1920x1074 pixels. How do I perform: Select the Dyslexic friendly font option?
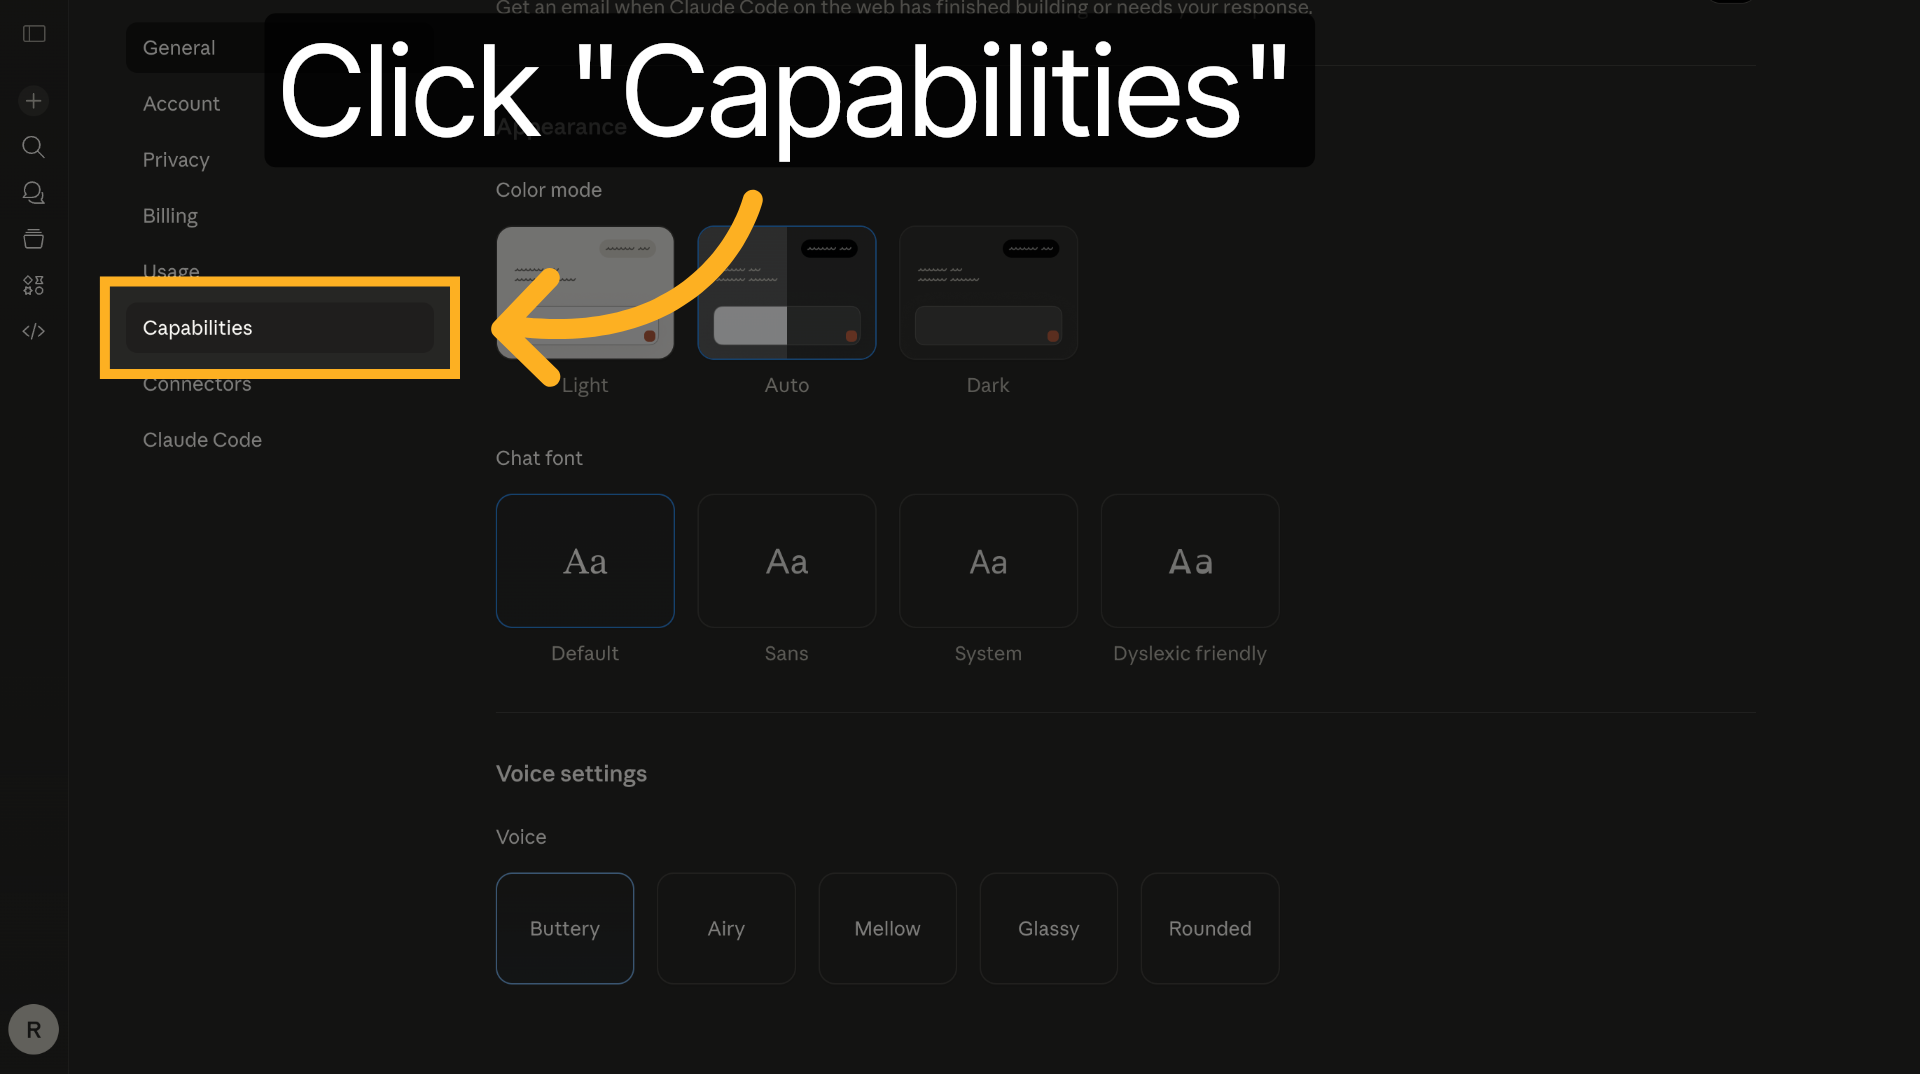(1189, 560)
